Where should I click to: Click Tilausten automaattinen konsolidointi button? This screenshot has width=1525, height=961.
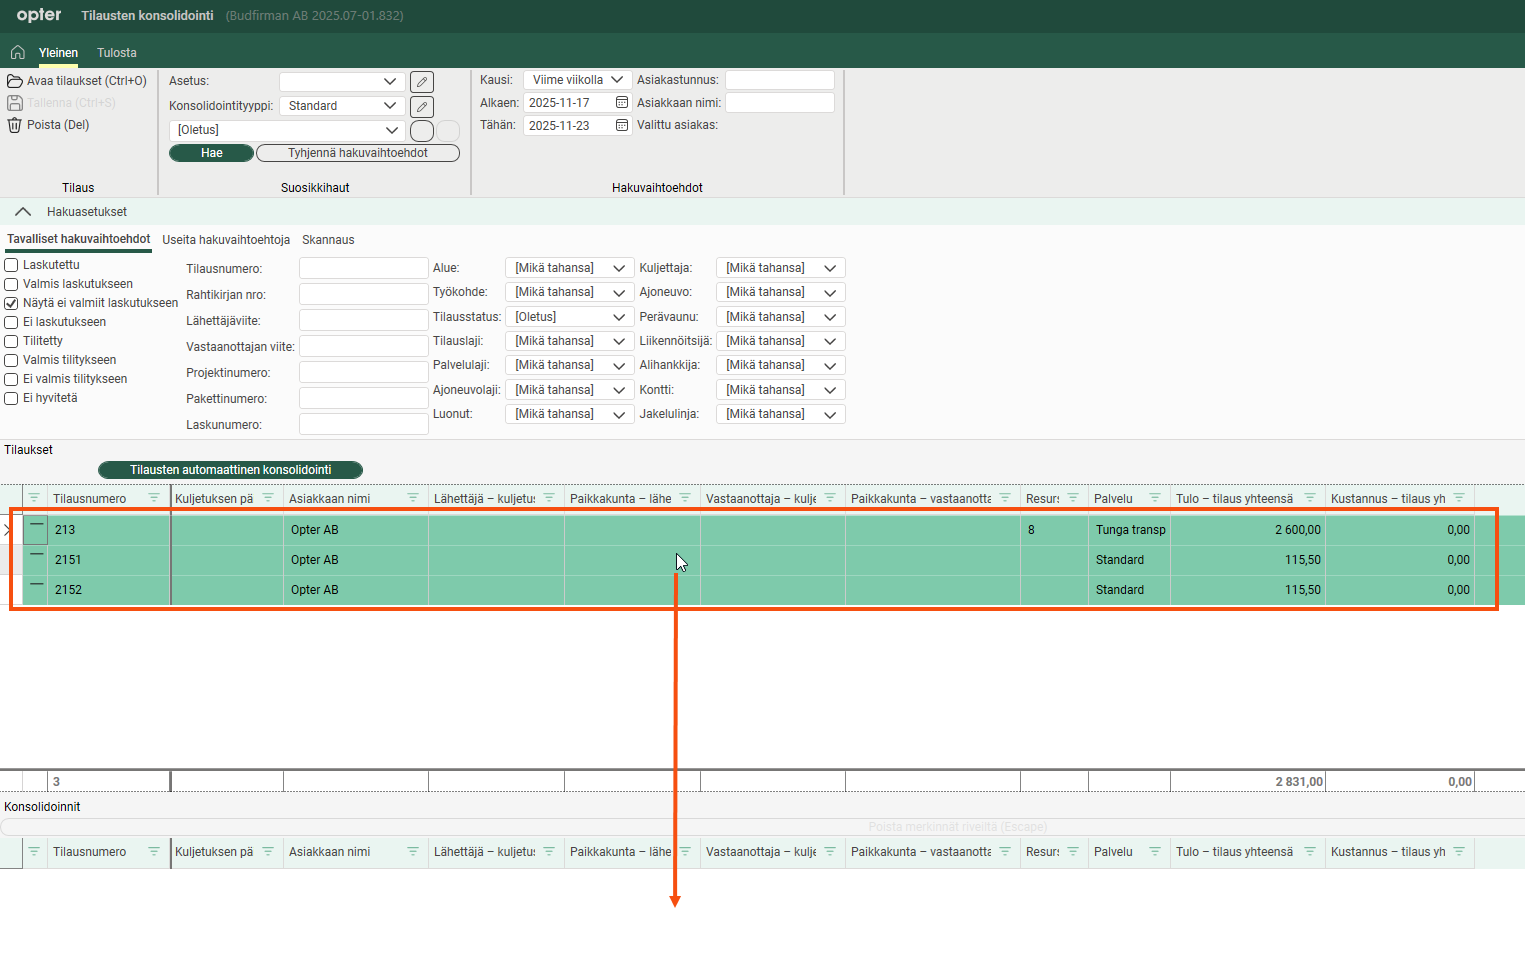pyautogui.click(x=230, y=470)
